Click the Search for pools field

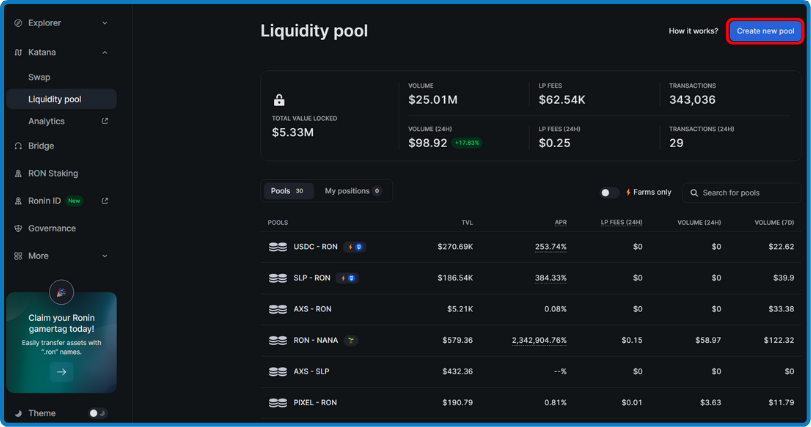click(x=742, y=193)
